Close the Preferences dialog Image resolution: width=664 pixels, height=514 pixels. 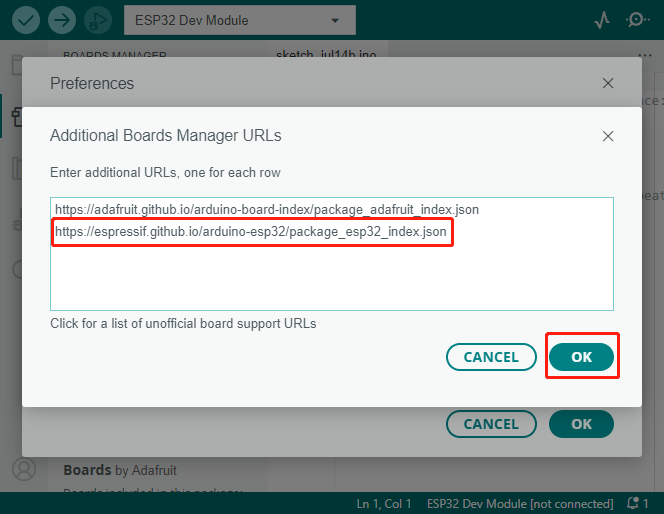click(x=608, y=83)
